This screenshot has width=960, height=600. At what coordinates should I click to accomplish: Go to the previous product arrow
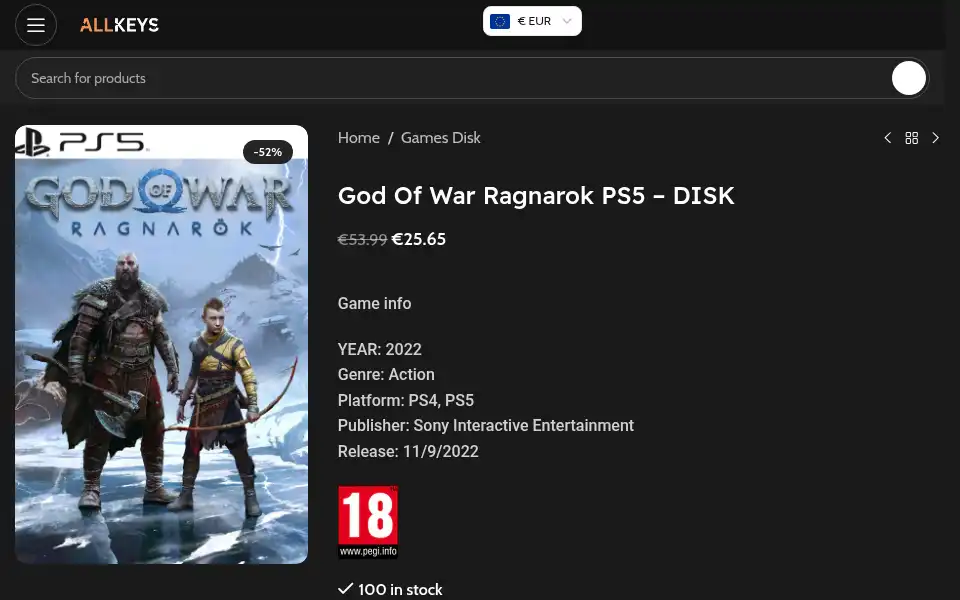point(888,138)
